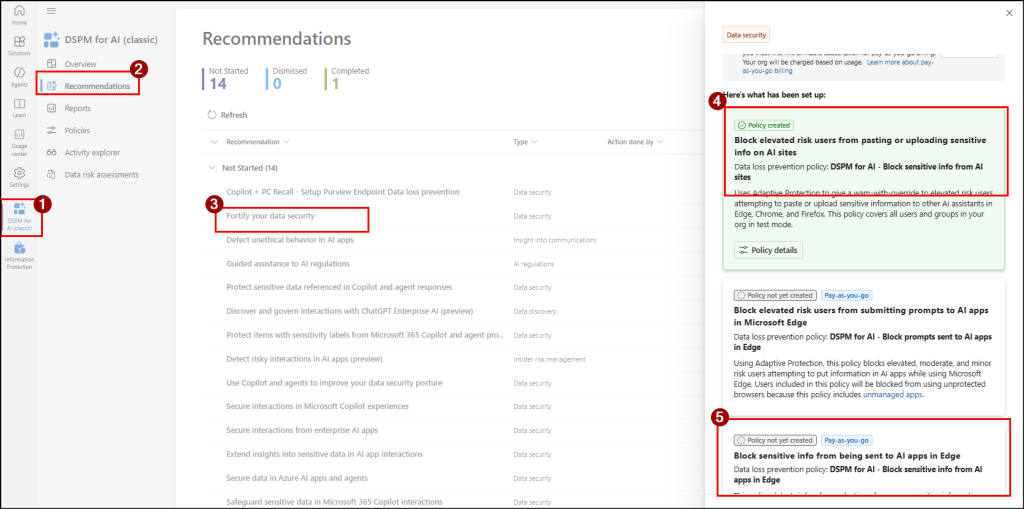Open the unmanaged apps link

click(x=893, y=395)
